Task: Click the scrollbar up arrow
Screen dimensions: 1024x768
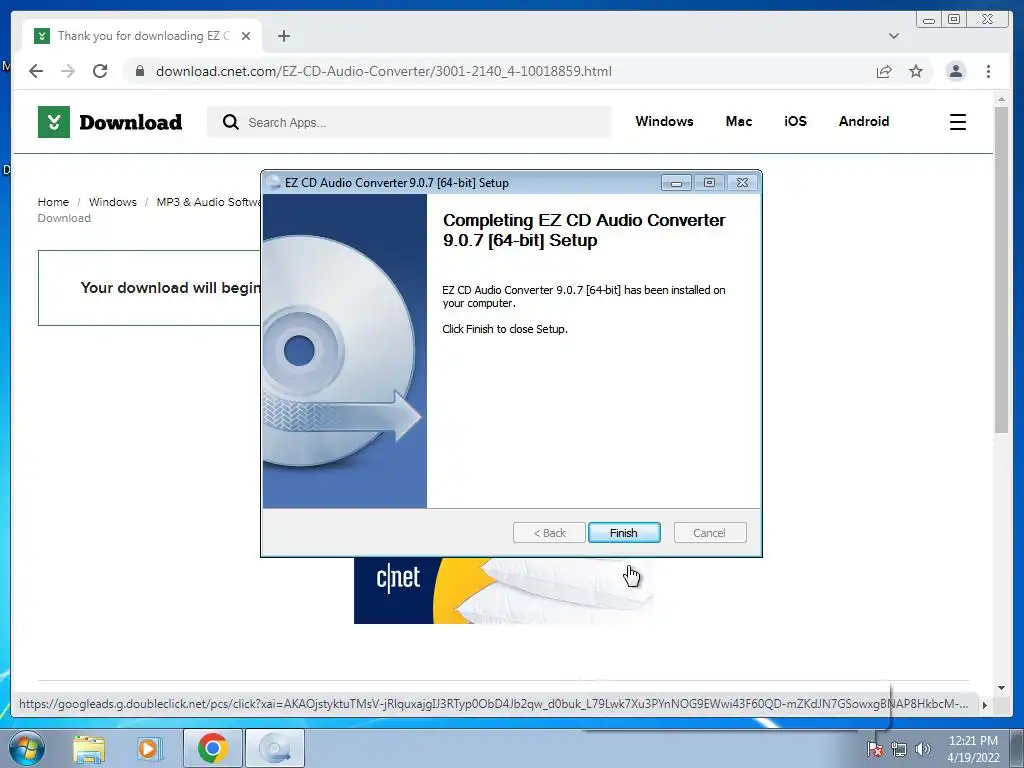Action: 1001,99
